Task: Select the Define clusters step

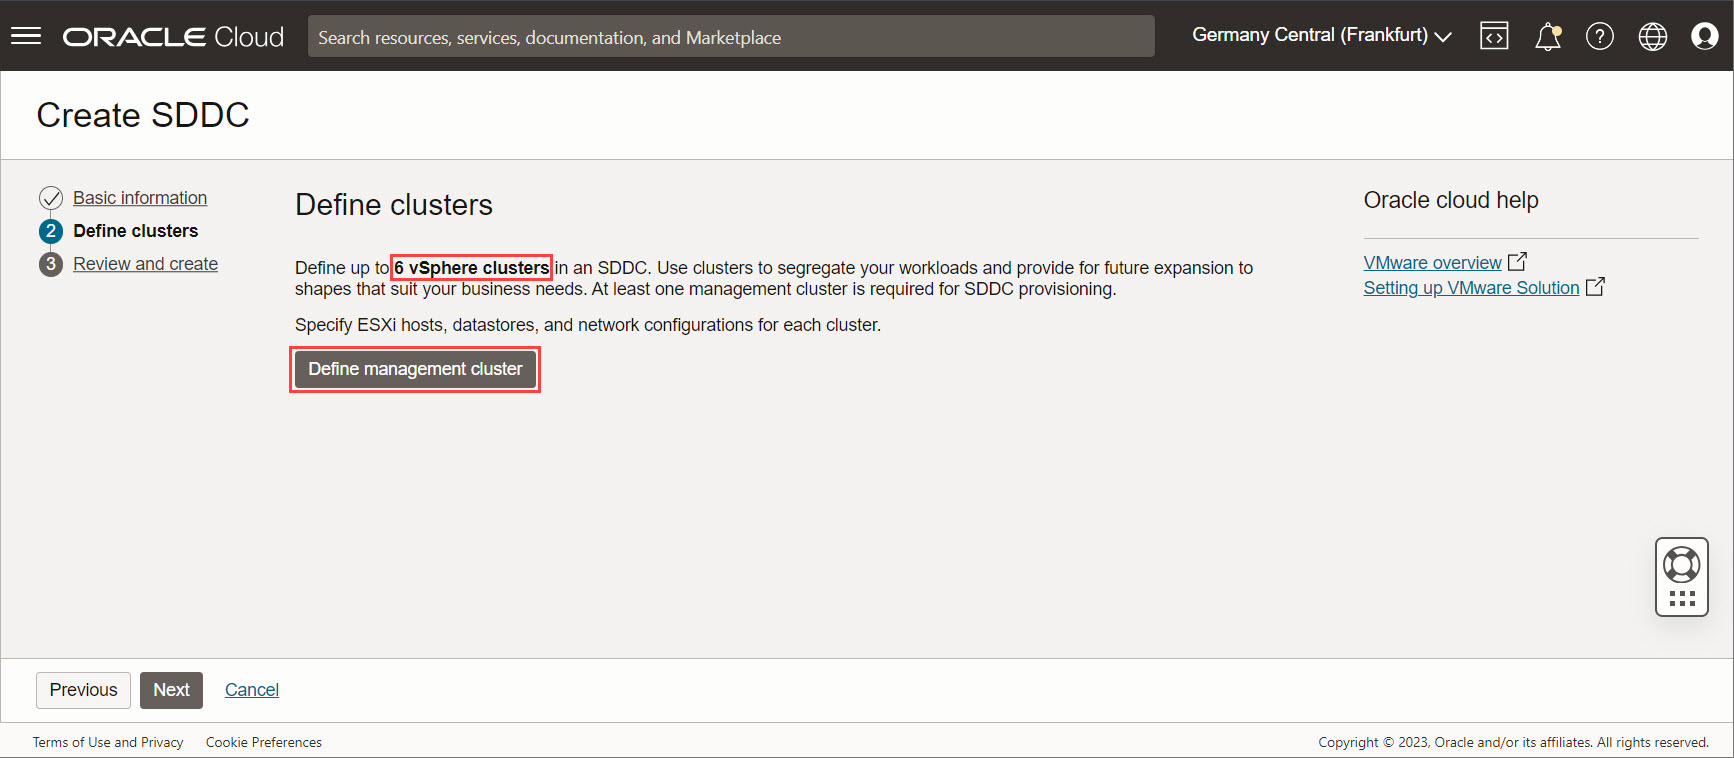Action: click(136, 231)
